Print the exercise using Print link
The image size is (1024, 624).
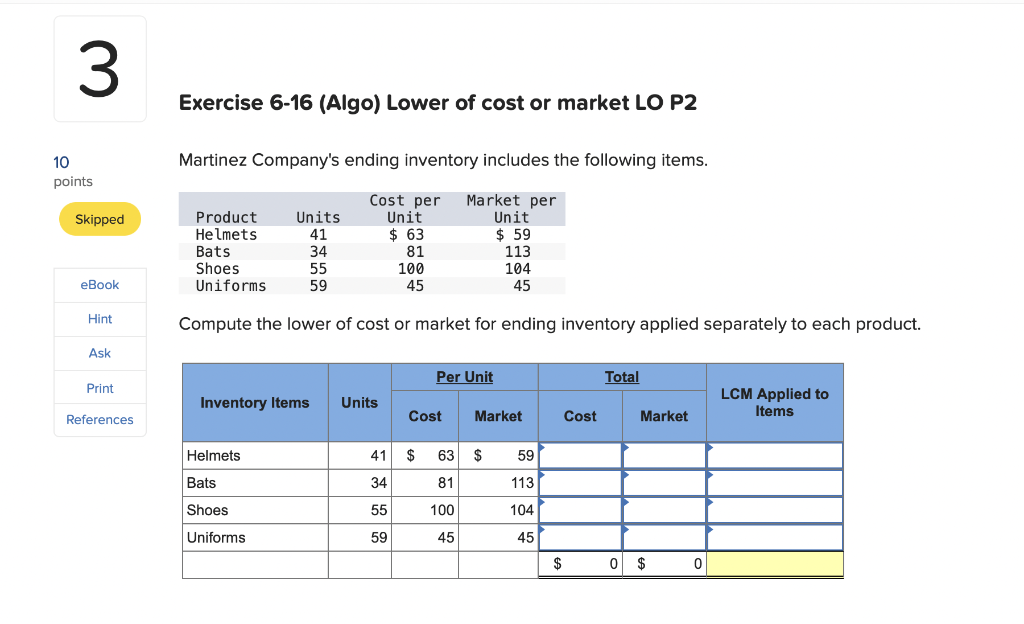point(99,388)
